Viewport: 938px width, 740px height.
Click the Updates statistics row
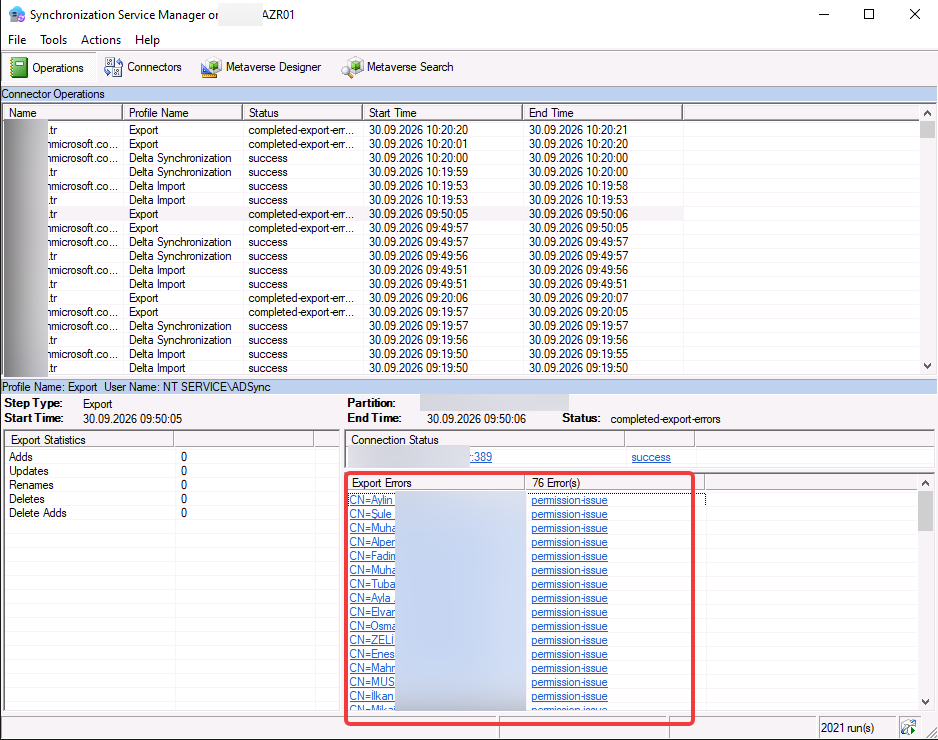pyautogui.click(x=171, y=471)
